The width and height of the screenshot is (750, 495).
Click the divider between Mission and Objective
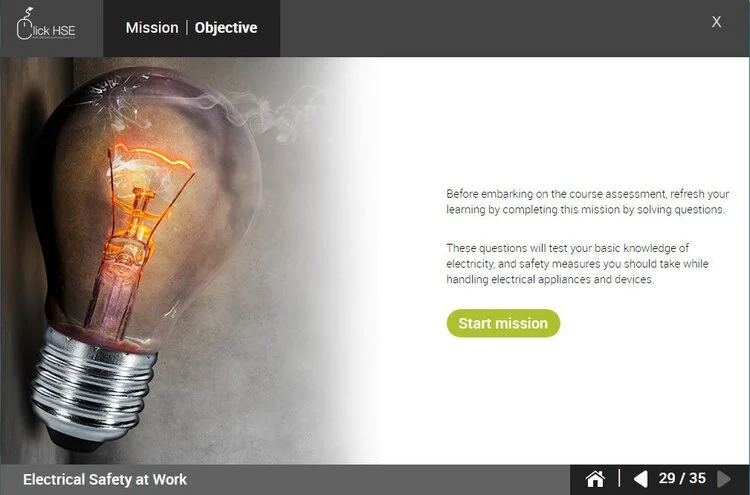point(187,28)
